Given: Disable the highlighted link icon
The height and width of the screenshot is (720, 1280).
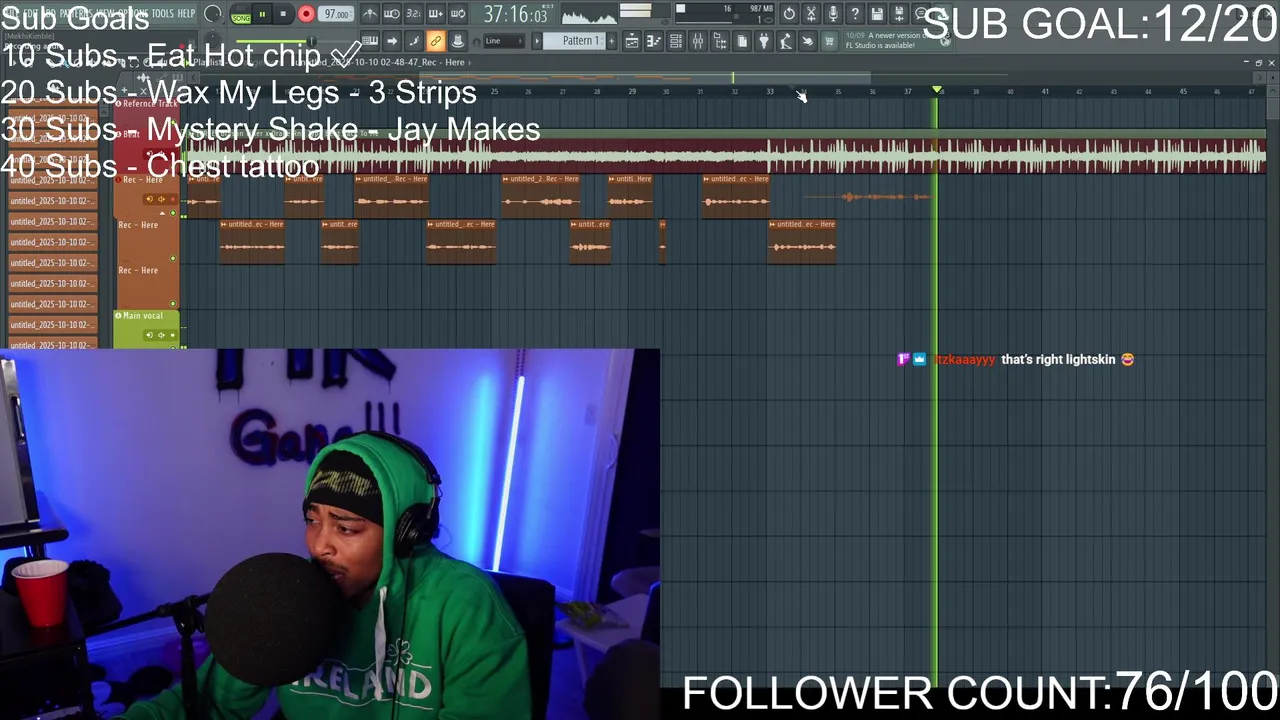Looking at the screenshot, I should pos(436,41).
